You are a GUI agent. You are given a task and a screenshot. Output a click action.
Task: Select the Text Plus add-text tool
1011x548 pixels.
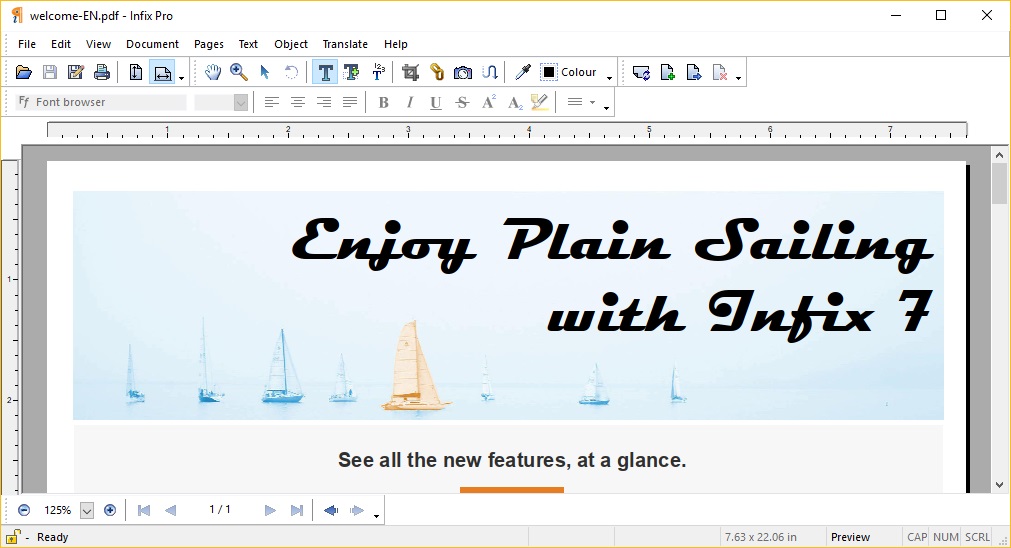pyautogui.click(x=351, y=72)
